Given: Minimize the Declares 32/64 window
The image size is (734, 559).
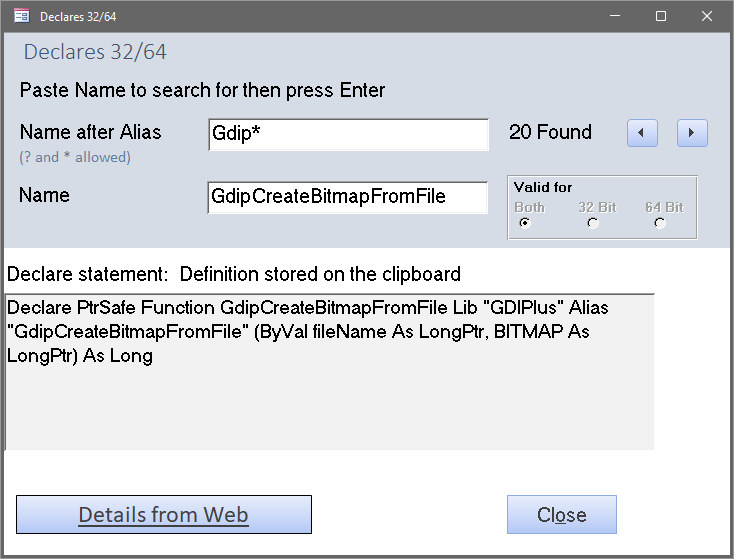Looking at the screenshot, I should tap(615, 16).
